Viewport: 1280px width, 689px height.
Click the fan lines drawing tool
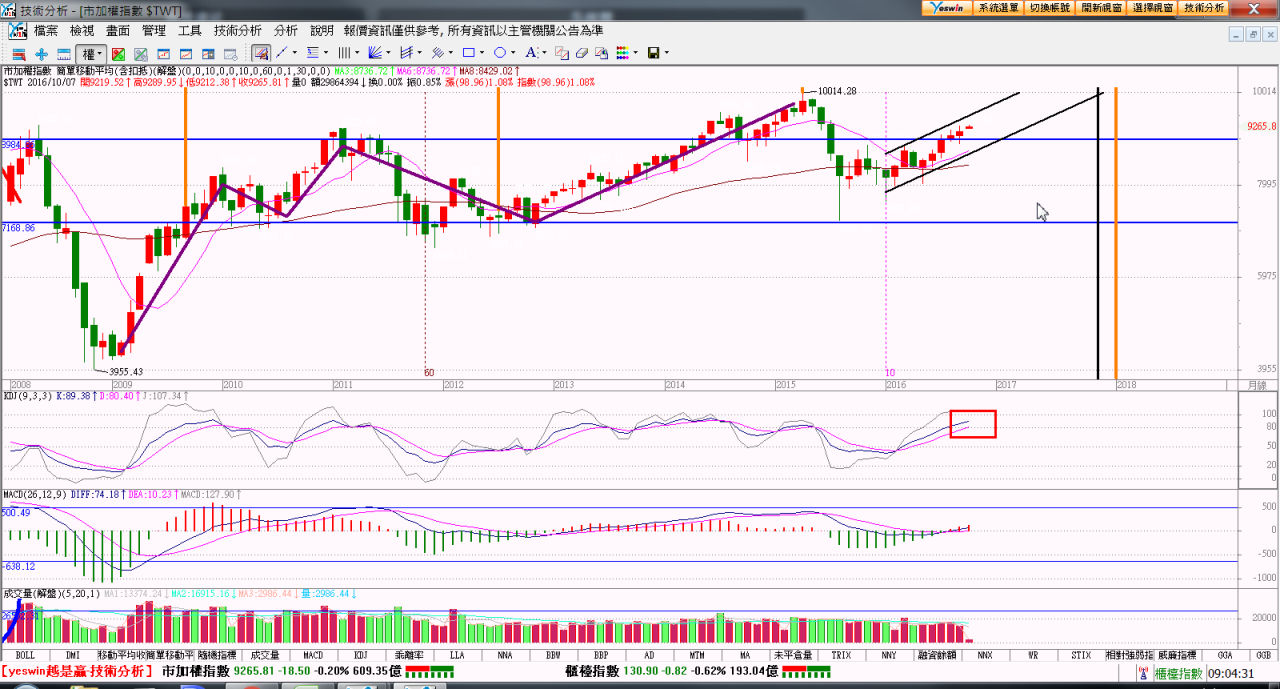click(x=374, y=53)
